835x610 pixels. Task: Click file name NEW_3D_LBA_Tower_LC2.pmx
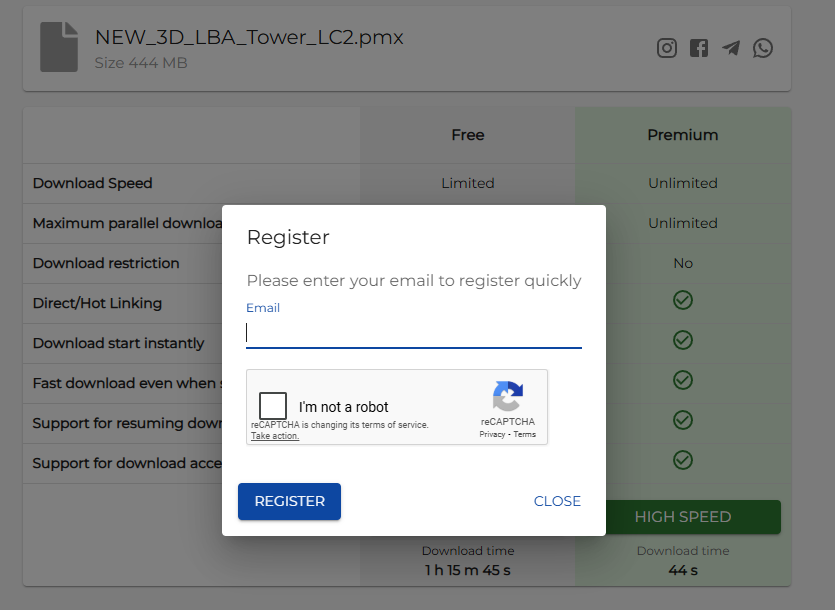pyautogui.click(x=249, y=37)
